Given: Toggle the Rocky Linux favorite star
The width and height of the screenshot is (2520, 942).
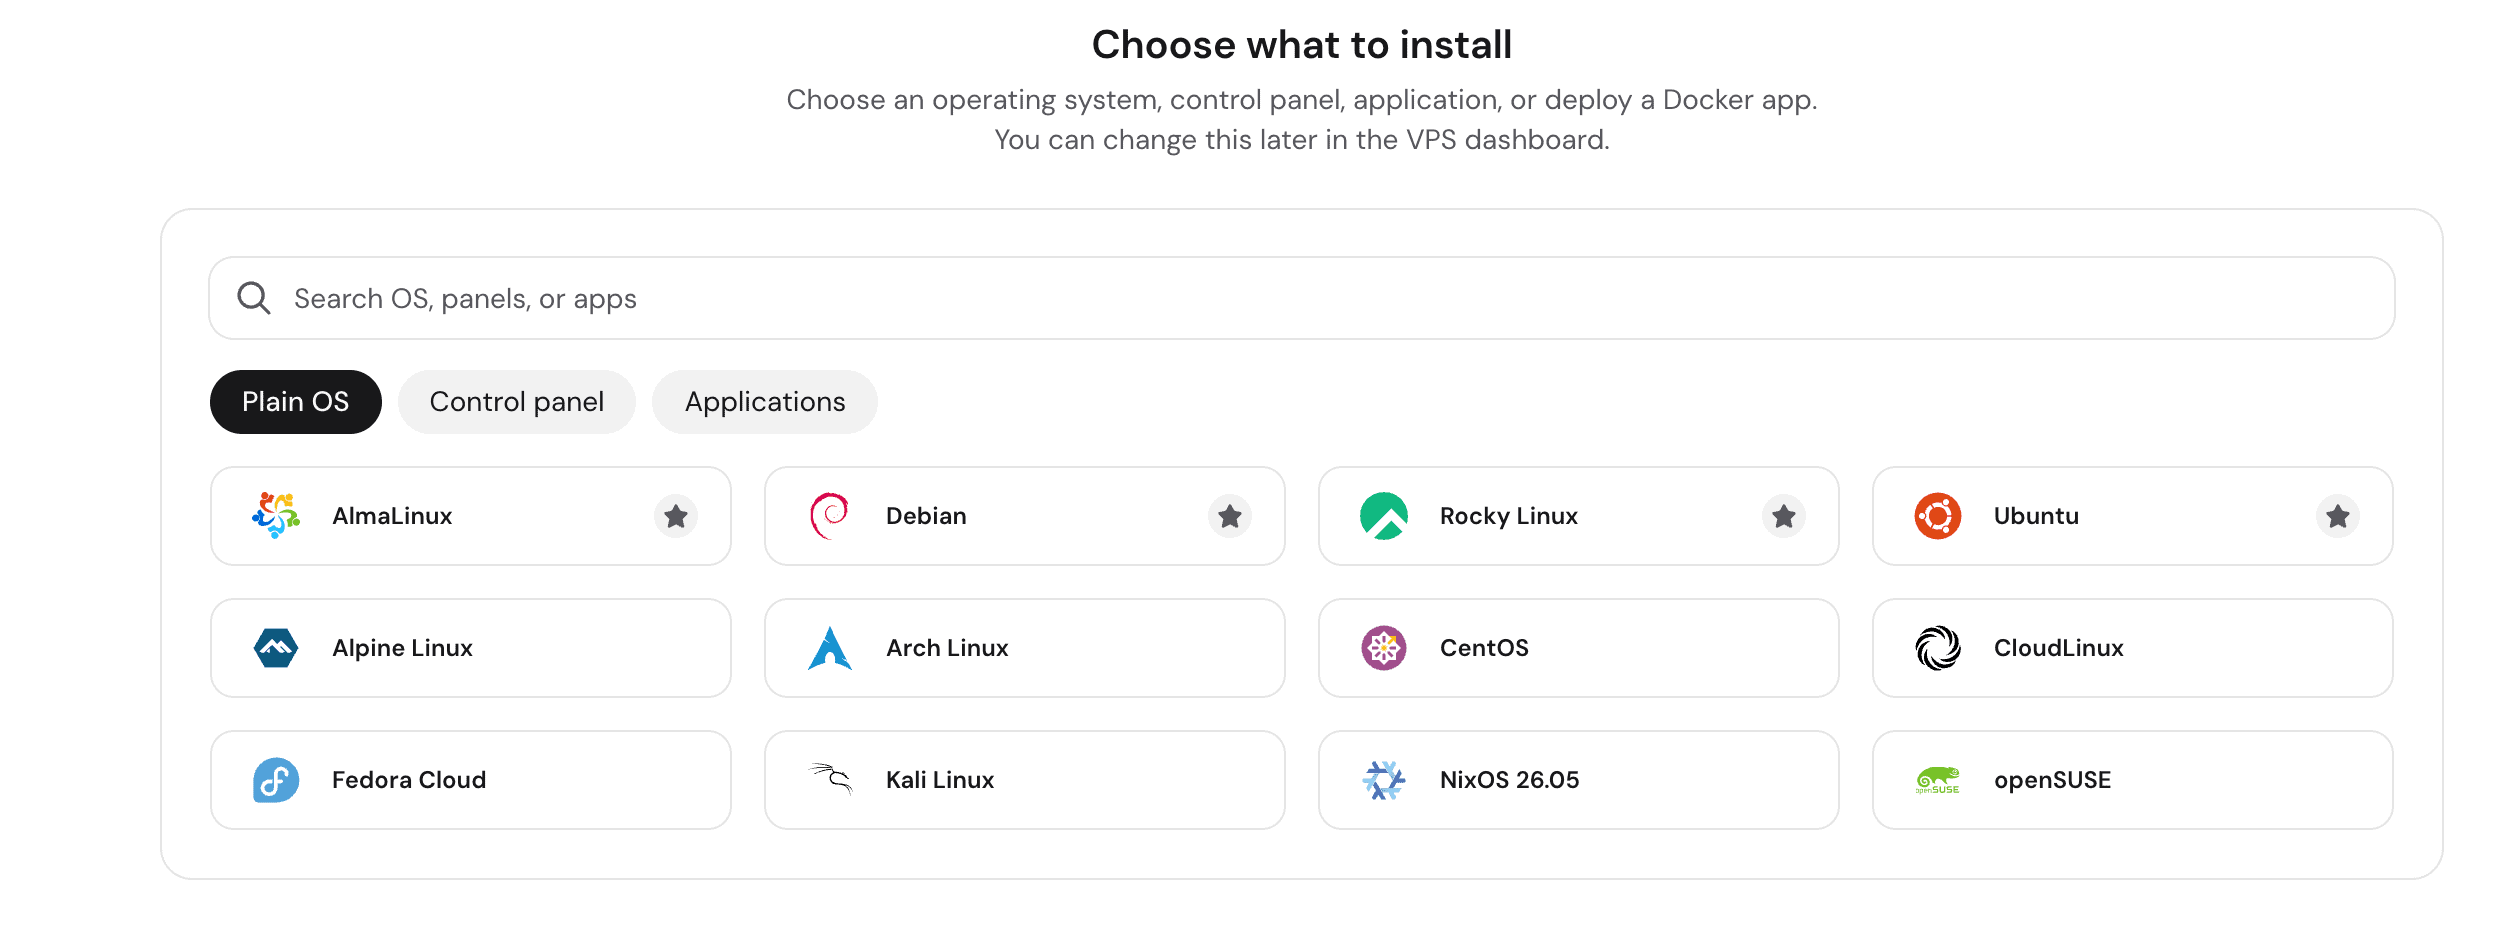Looking at the screenshot, I should coord(1784,516).
